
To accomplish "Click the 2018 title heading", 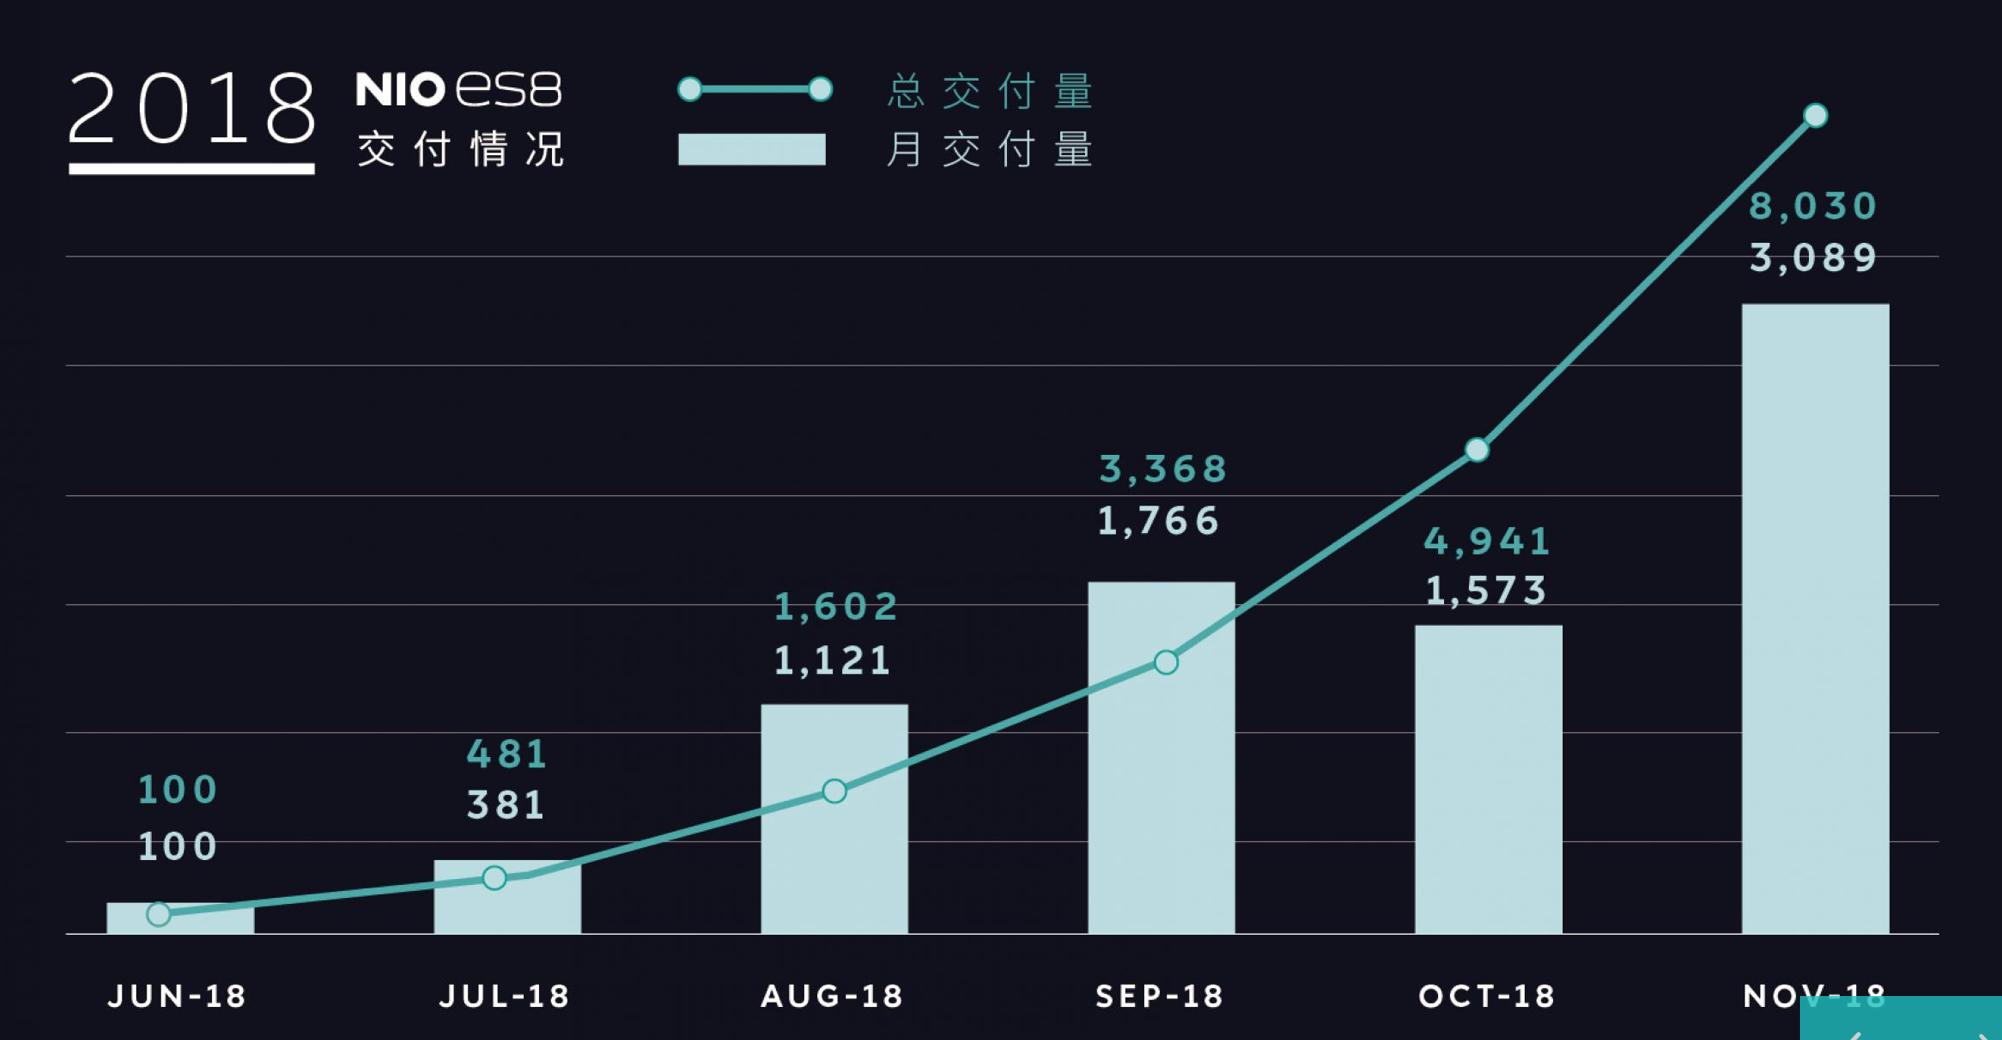I will (191, 110).
